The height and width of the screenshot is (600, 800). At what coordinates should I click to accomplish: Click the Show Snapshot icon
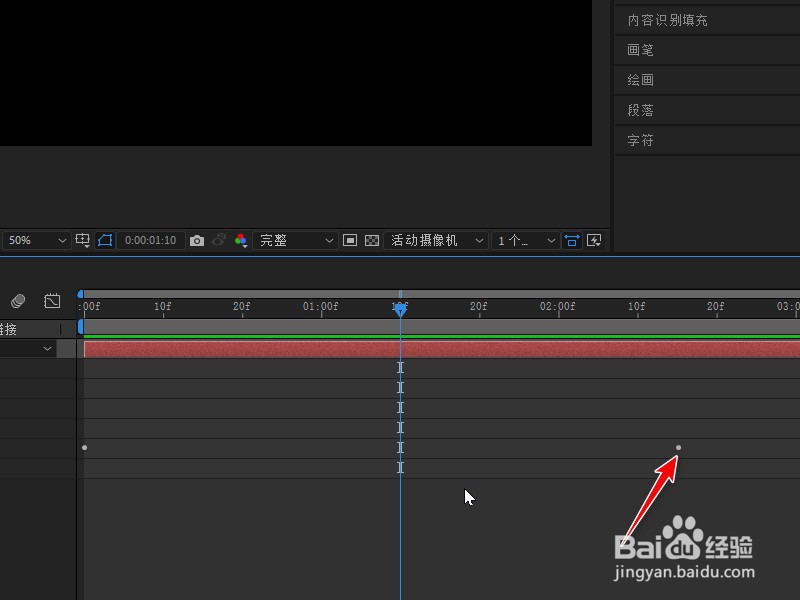219,240
